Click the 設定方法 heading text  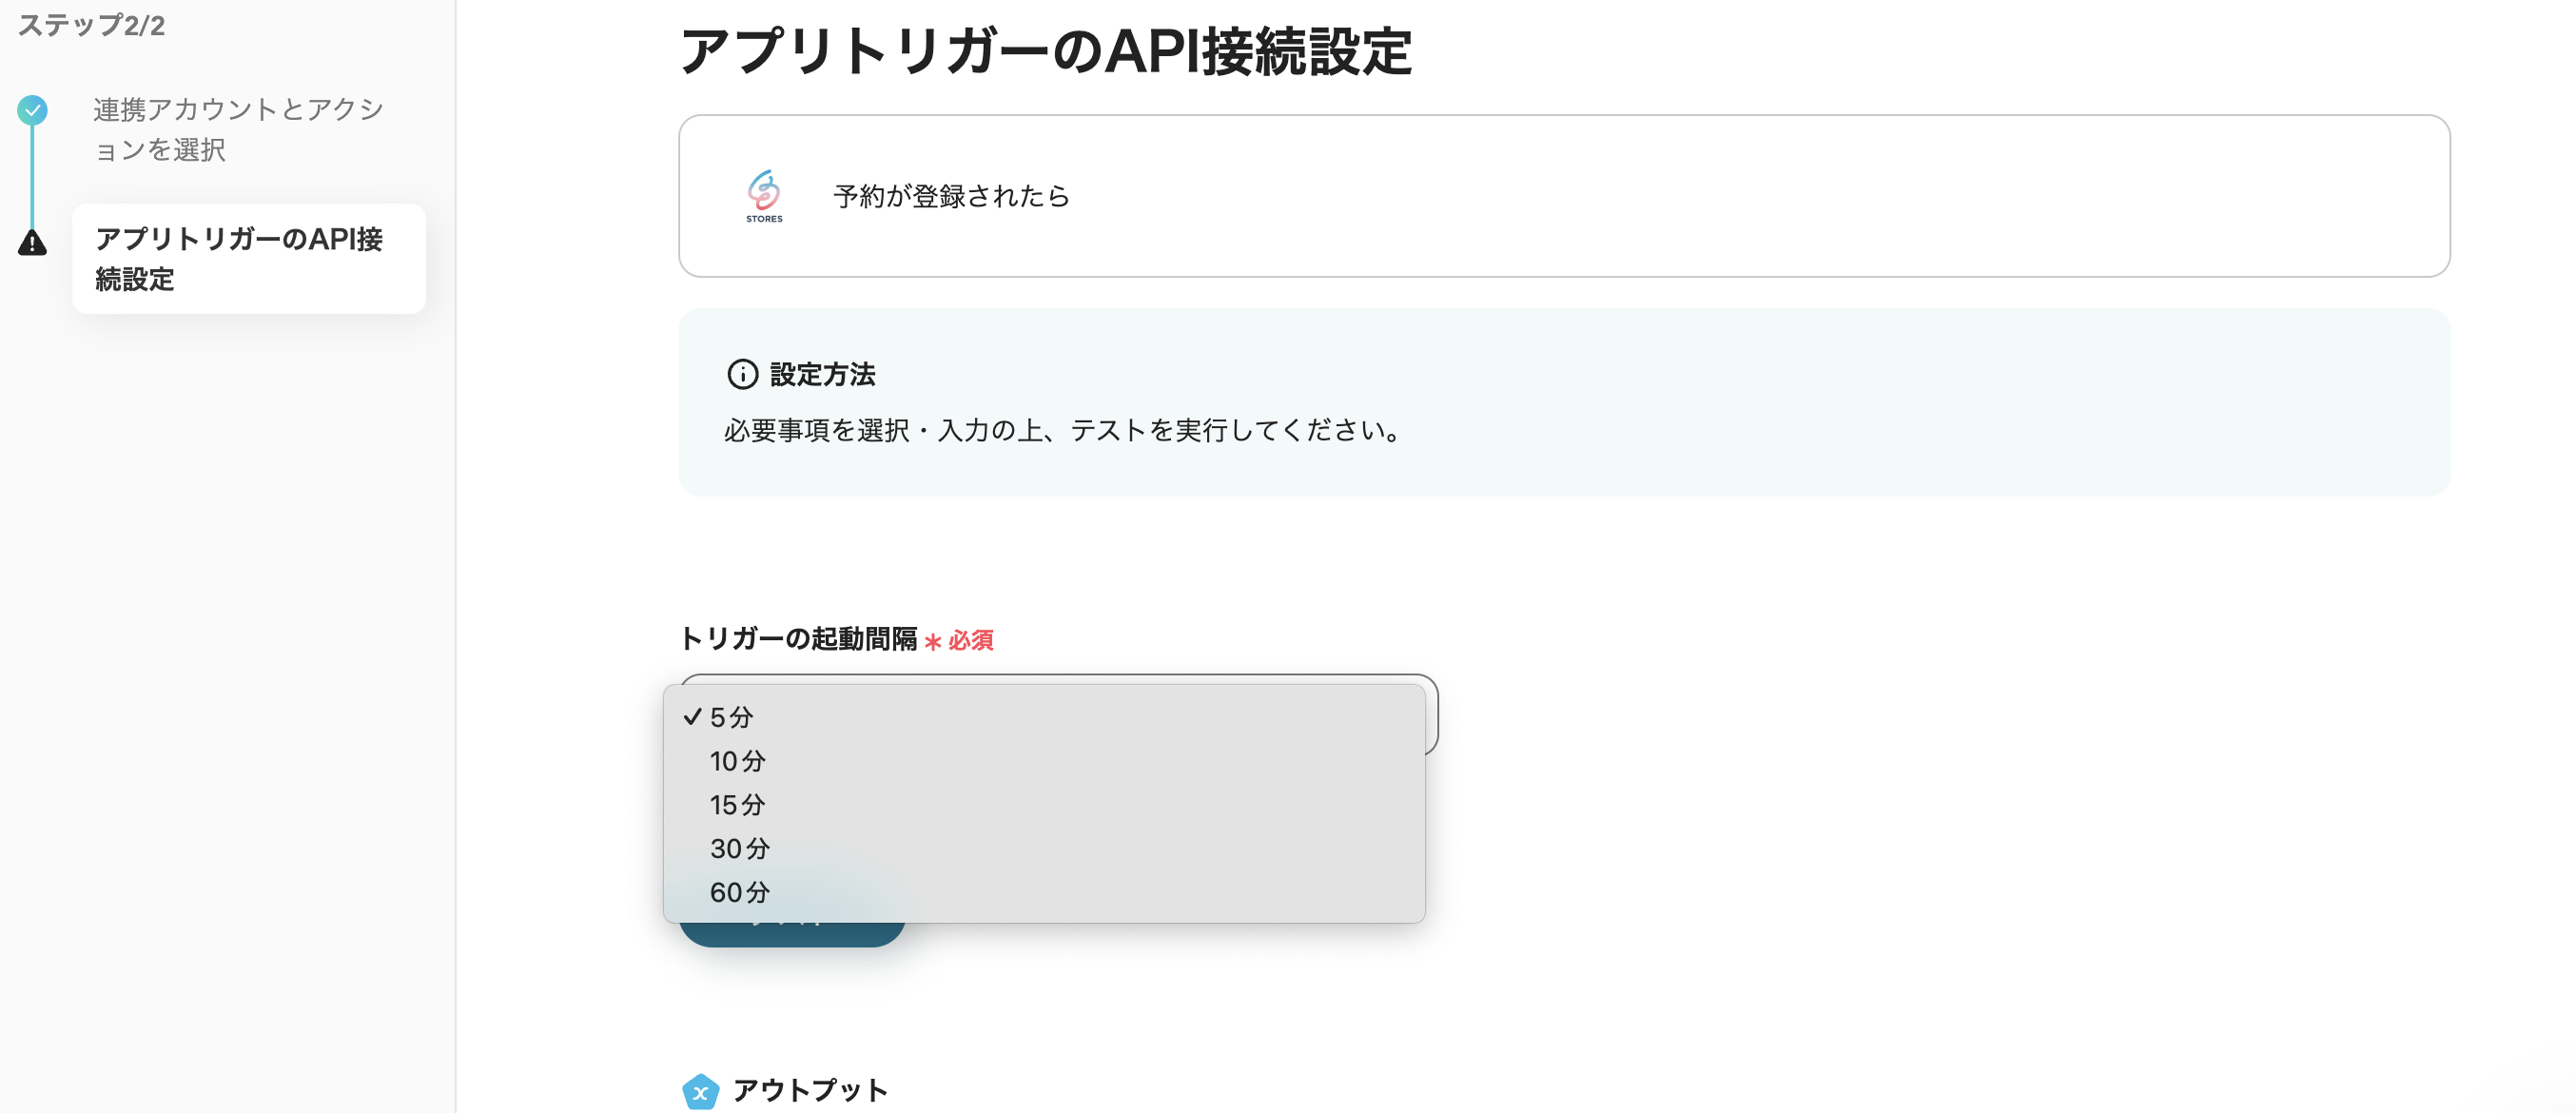[822, 374]
